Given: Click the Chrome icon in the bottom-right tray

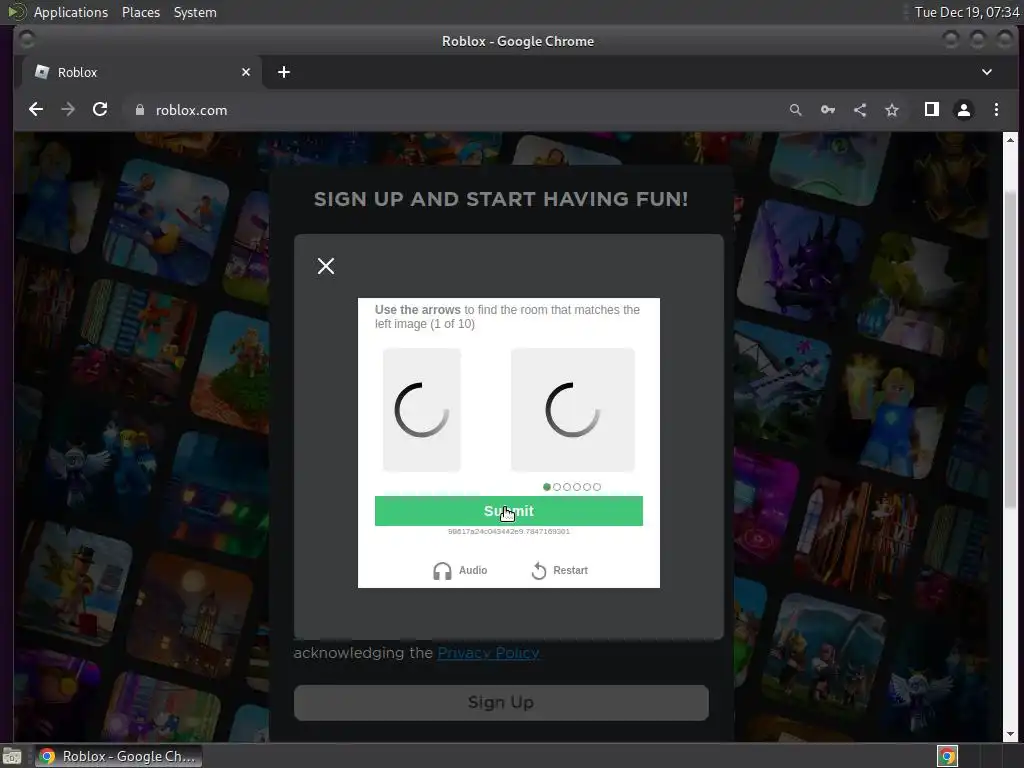Looking at the screenshot, I should [x=947, y=756].
